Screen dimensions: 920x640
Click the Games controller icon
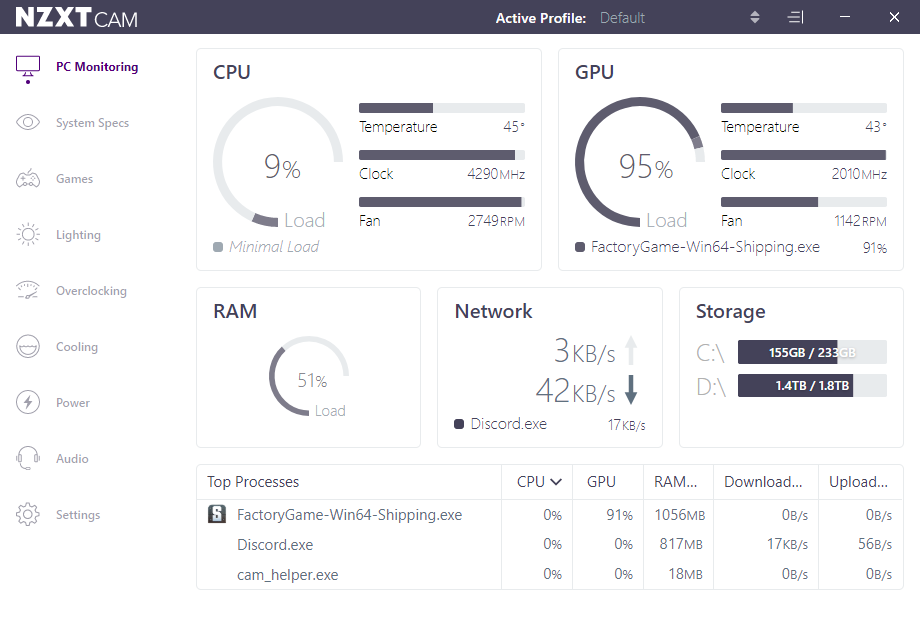28,179
